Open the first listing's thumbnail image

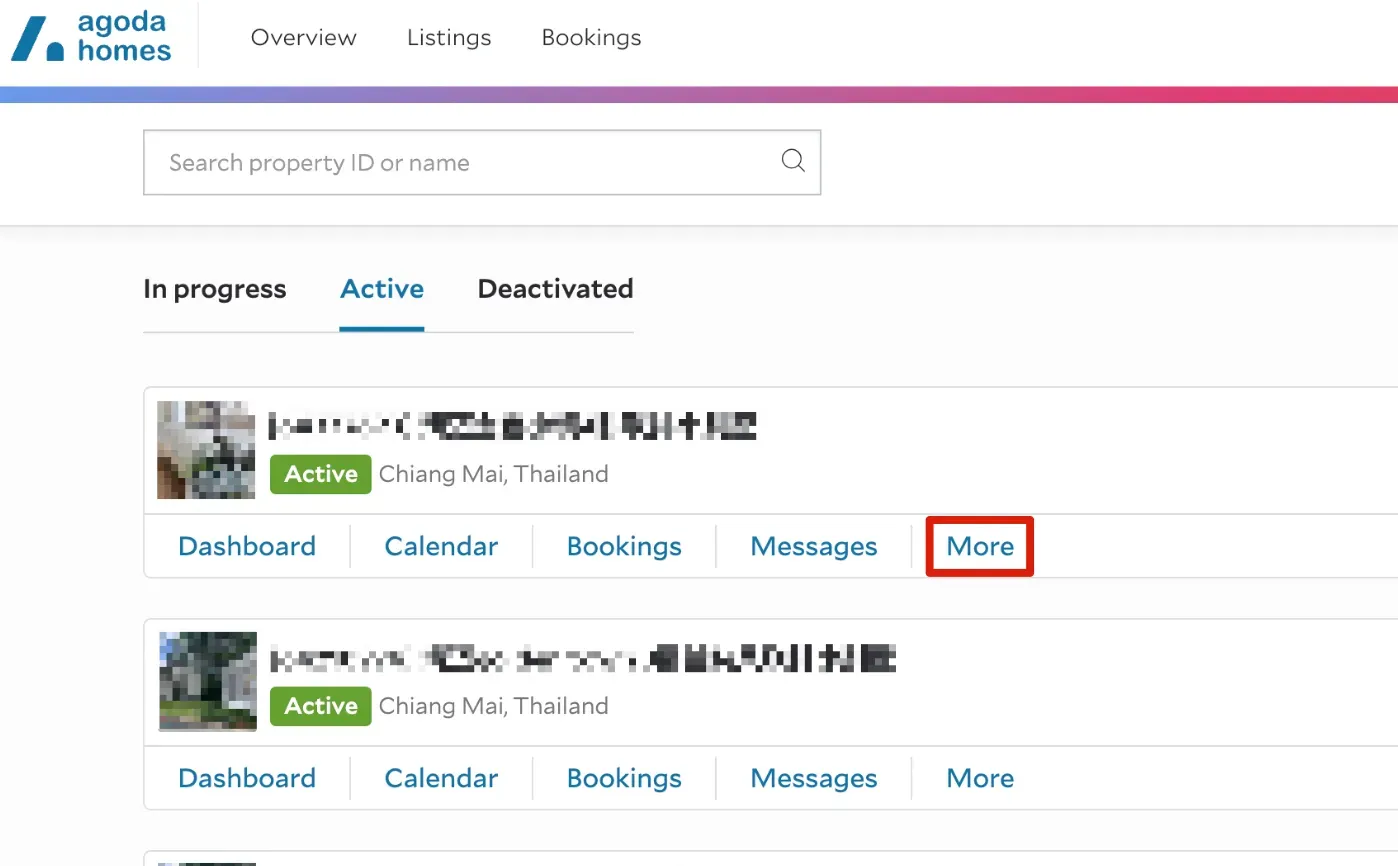tap(207, 449)
